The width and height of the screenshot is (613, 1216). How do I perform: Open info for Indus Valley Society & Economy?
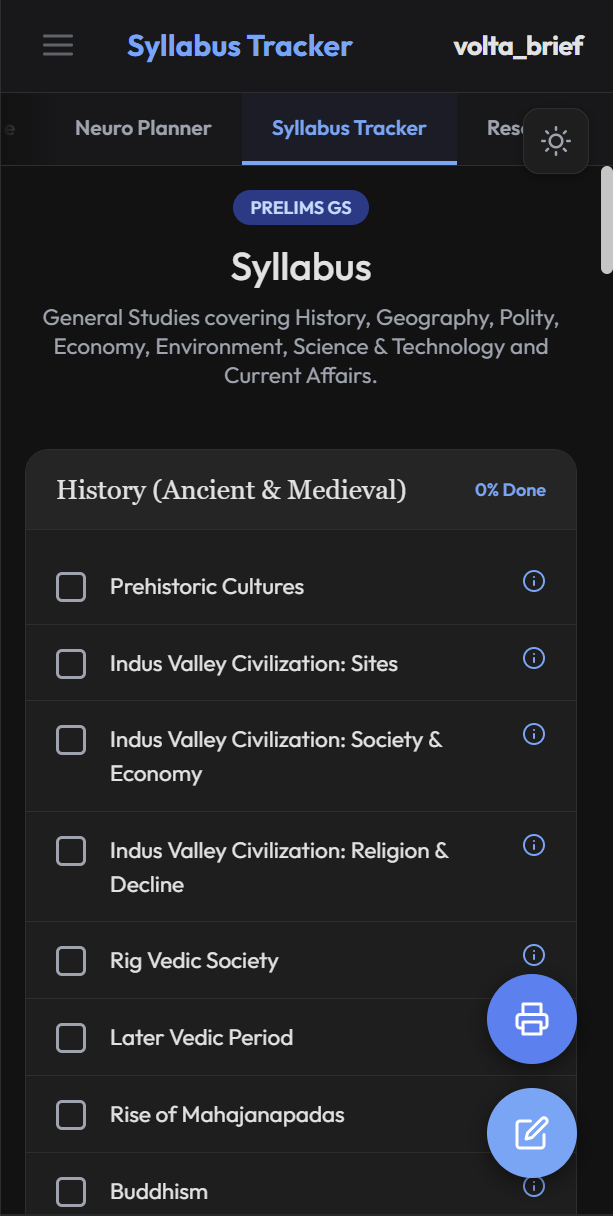point(534,734)
